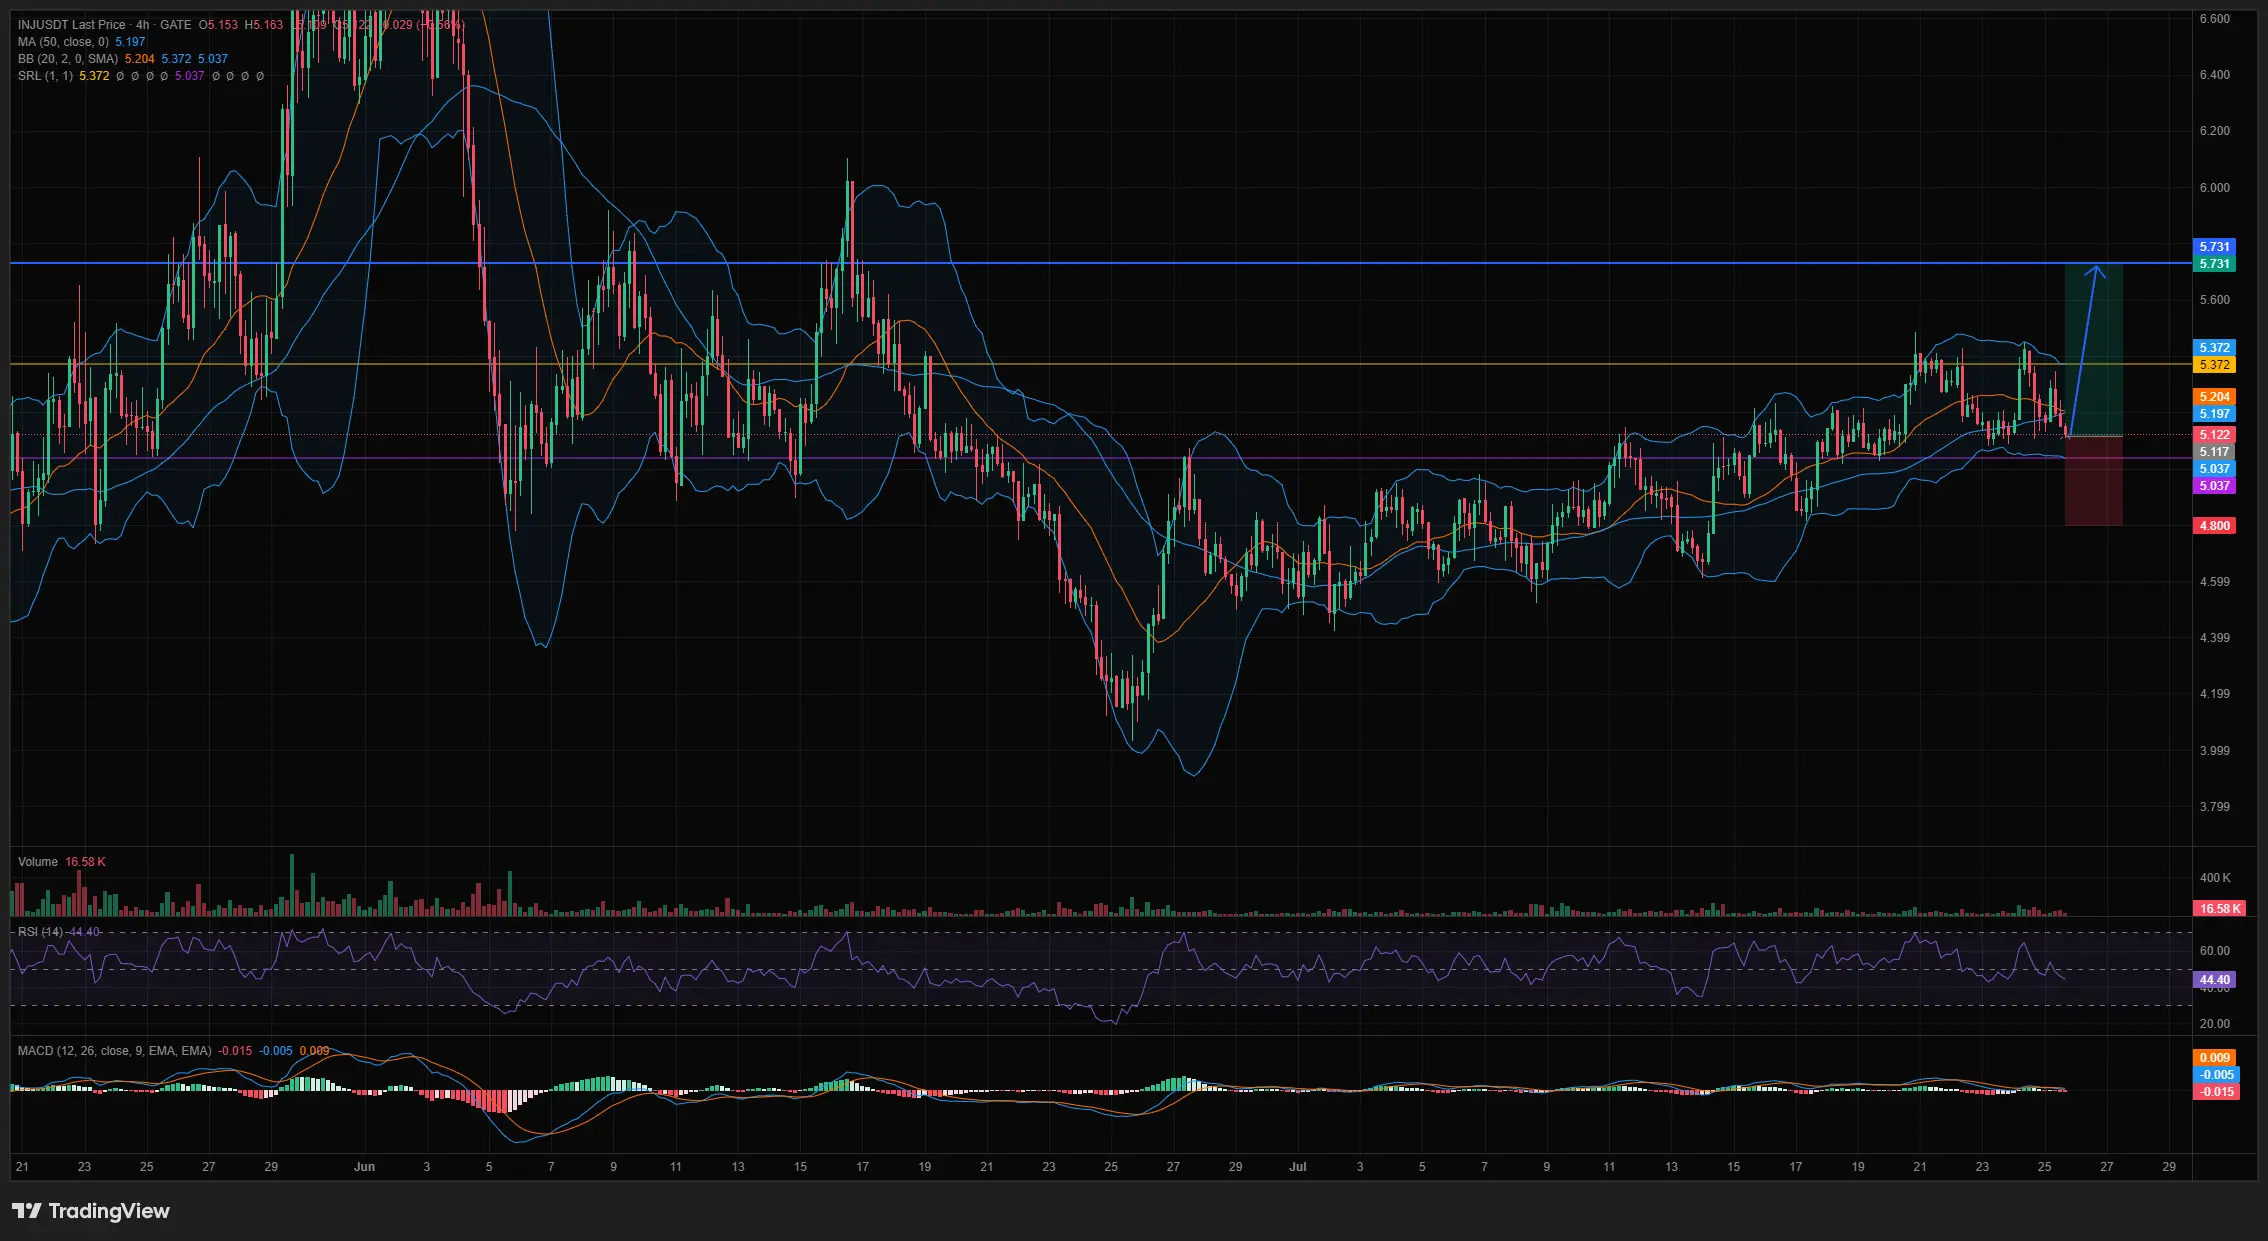
Task: Click the orange 5.204 price tag
Action: coord(2215,397)
